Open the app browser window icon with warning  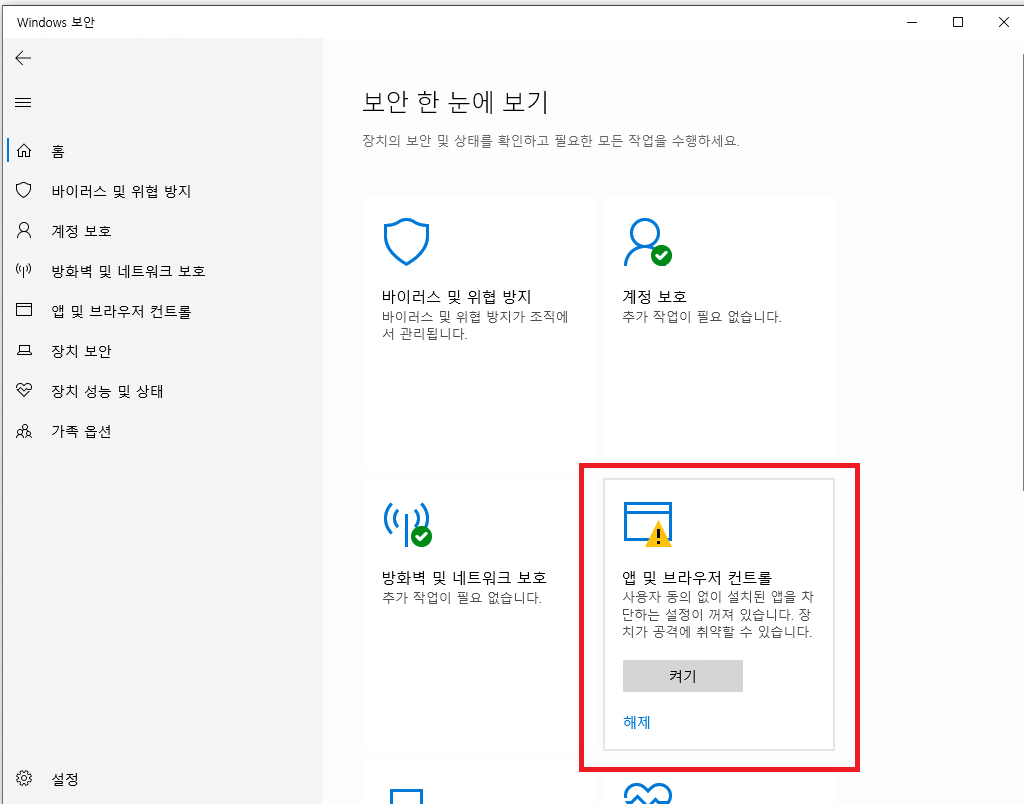(x=648, y=524)
